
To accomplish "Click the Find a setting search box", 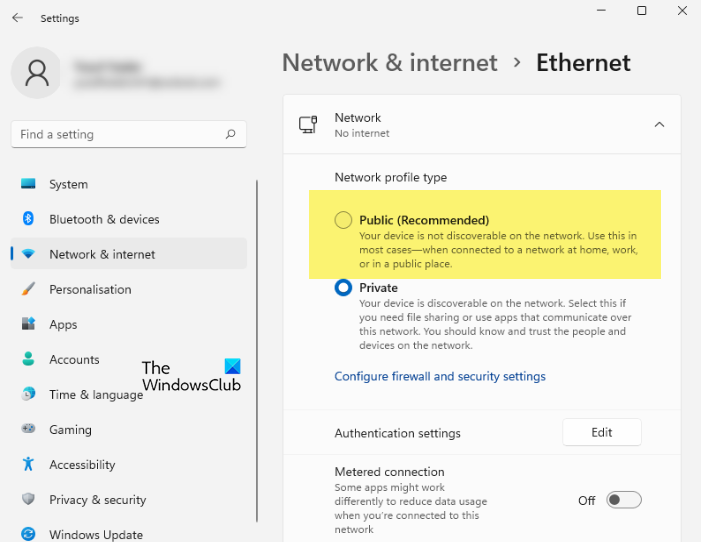I will [120, 134].
